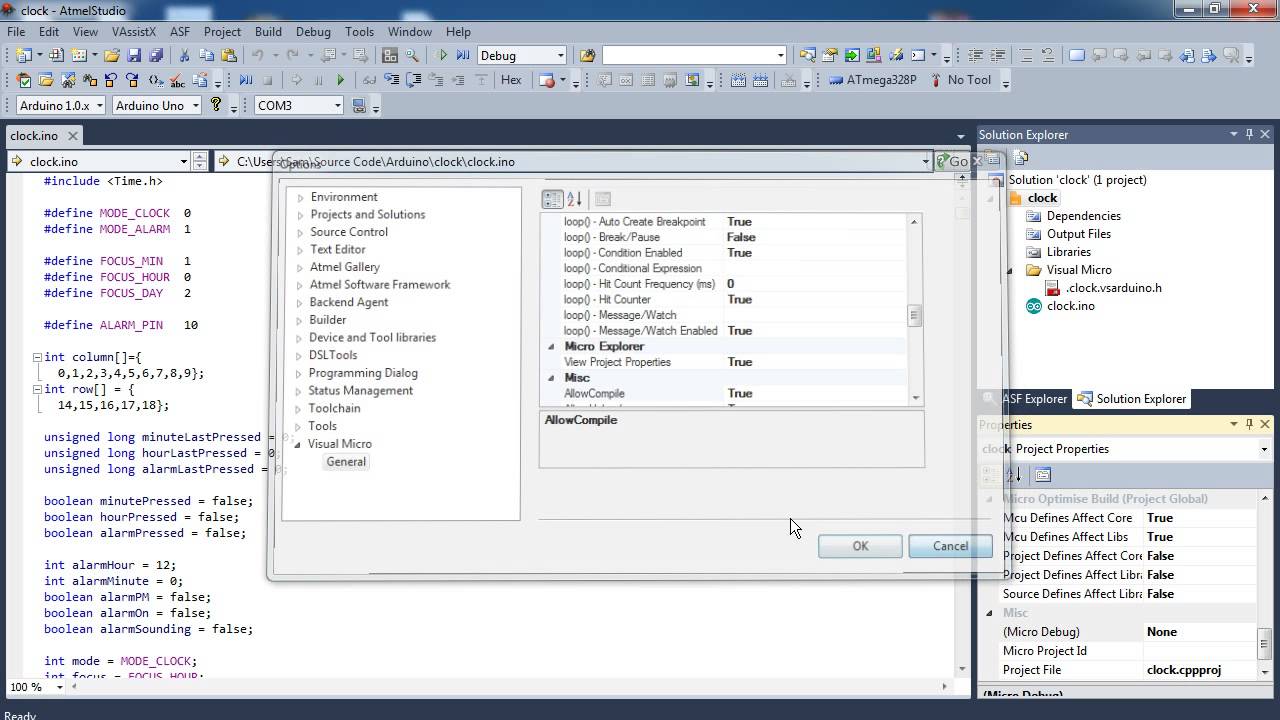Image resolution: width=1280 pixels, height=720 pixels.
Task: Collapse the Misc group in Options grid
Action: coord(551,378)
